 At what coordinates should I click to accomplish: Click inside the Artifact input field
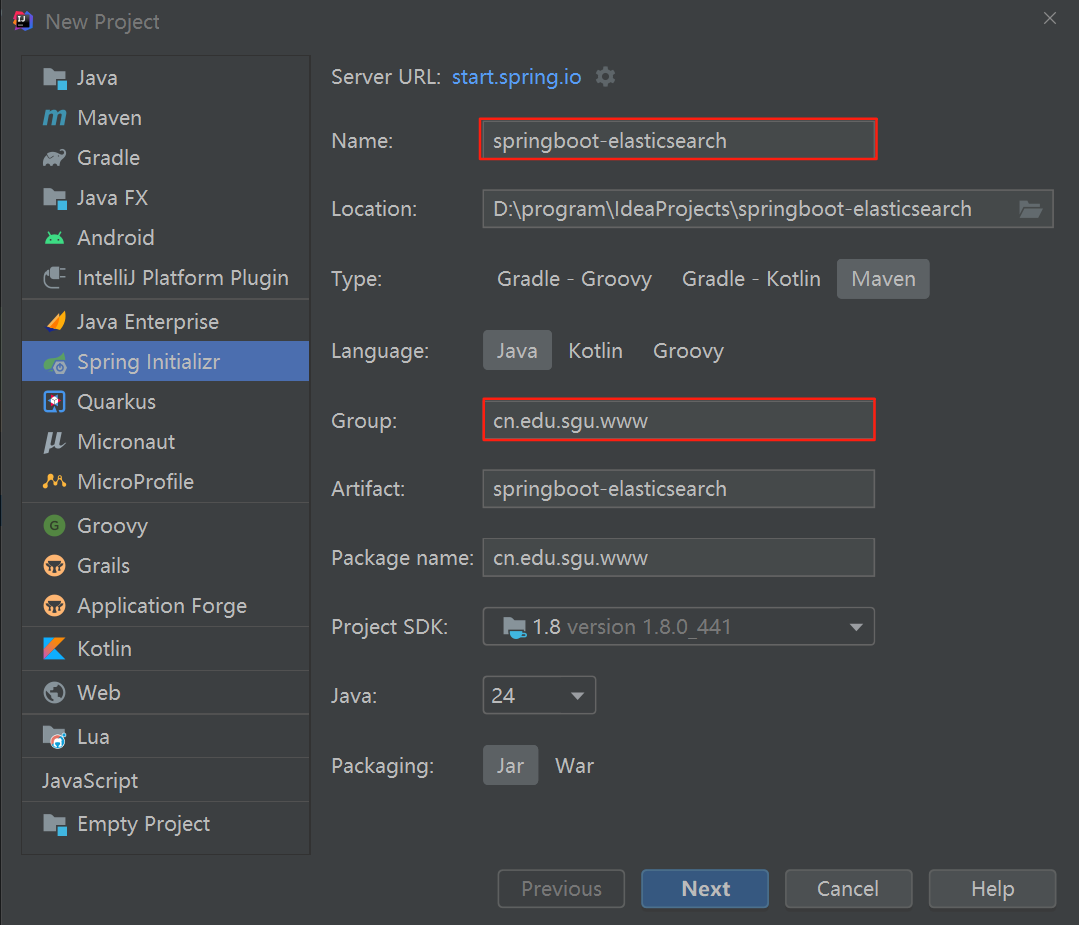pos(678,489)
